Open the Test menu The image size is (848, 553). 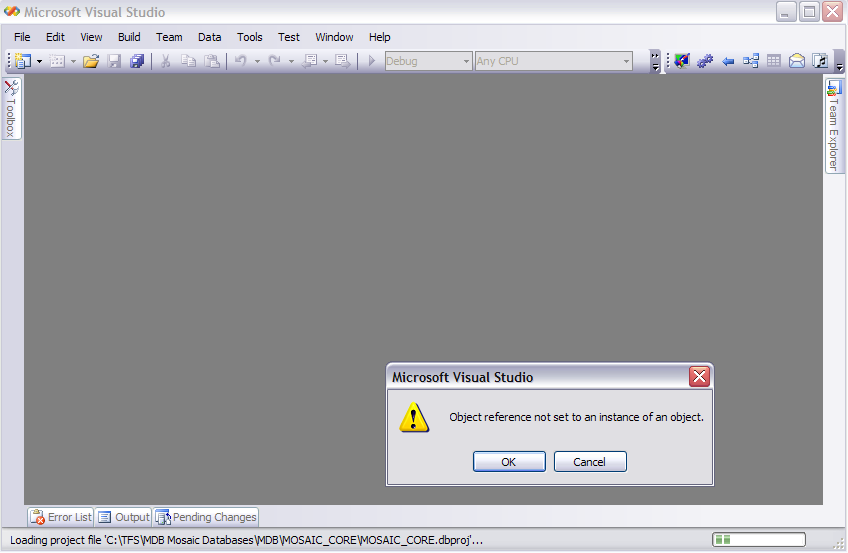(x=289, y=37)
